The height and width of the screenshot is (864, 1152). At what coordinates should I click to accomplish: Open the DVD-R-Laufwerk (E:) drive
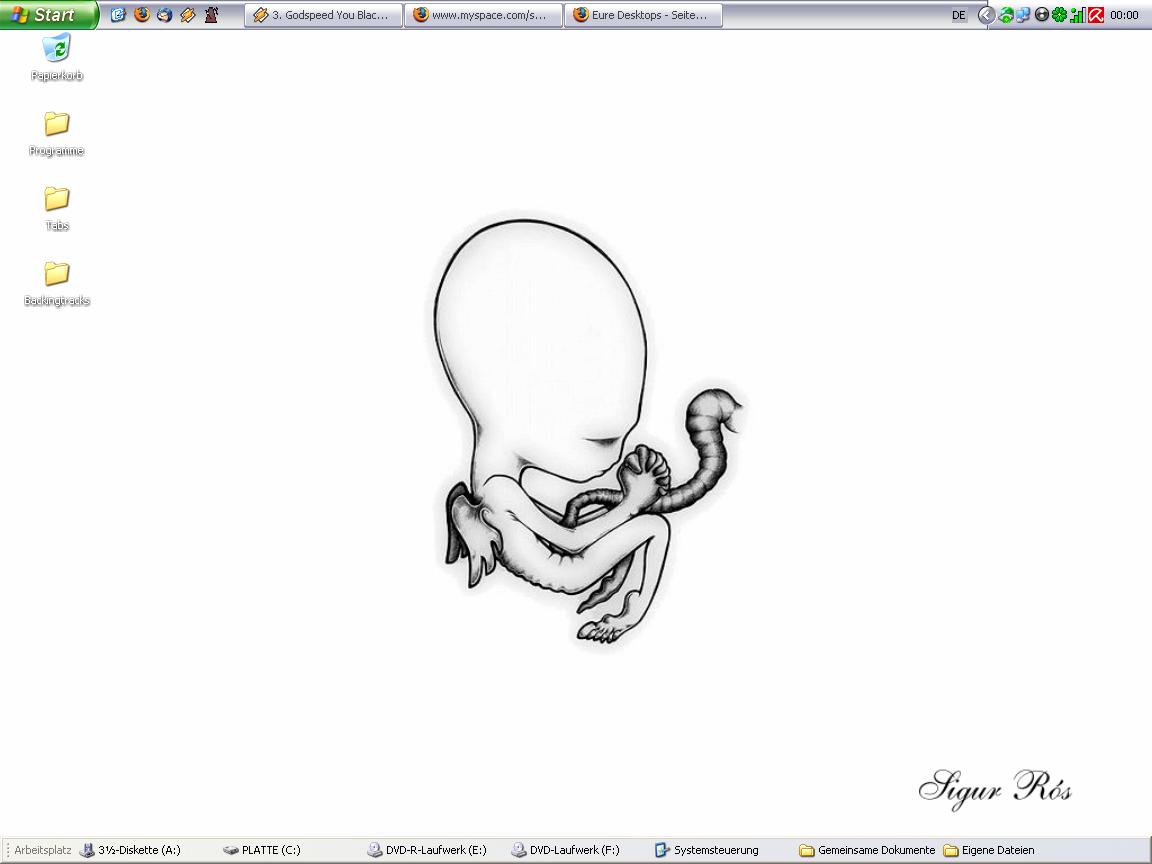[x=427, y=850]
